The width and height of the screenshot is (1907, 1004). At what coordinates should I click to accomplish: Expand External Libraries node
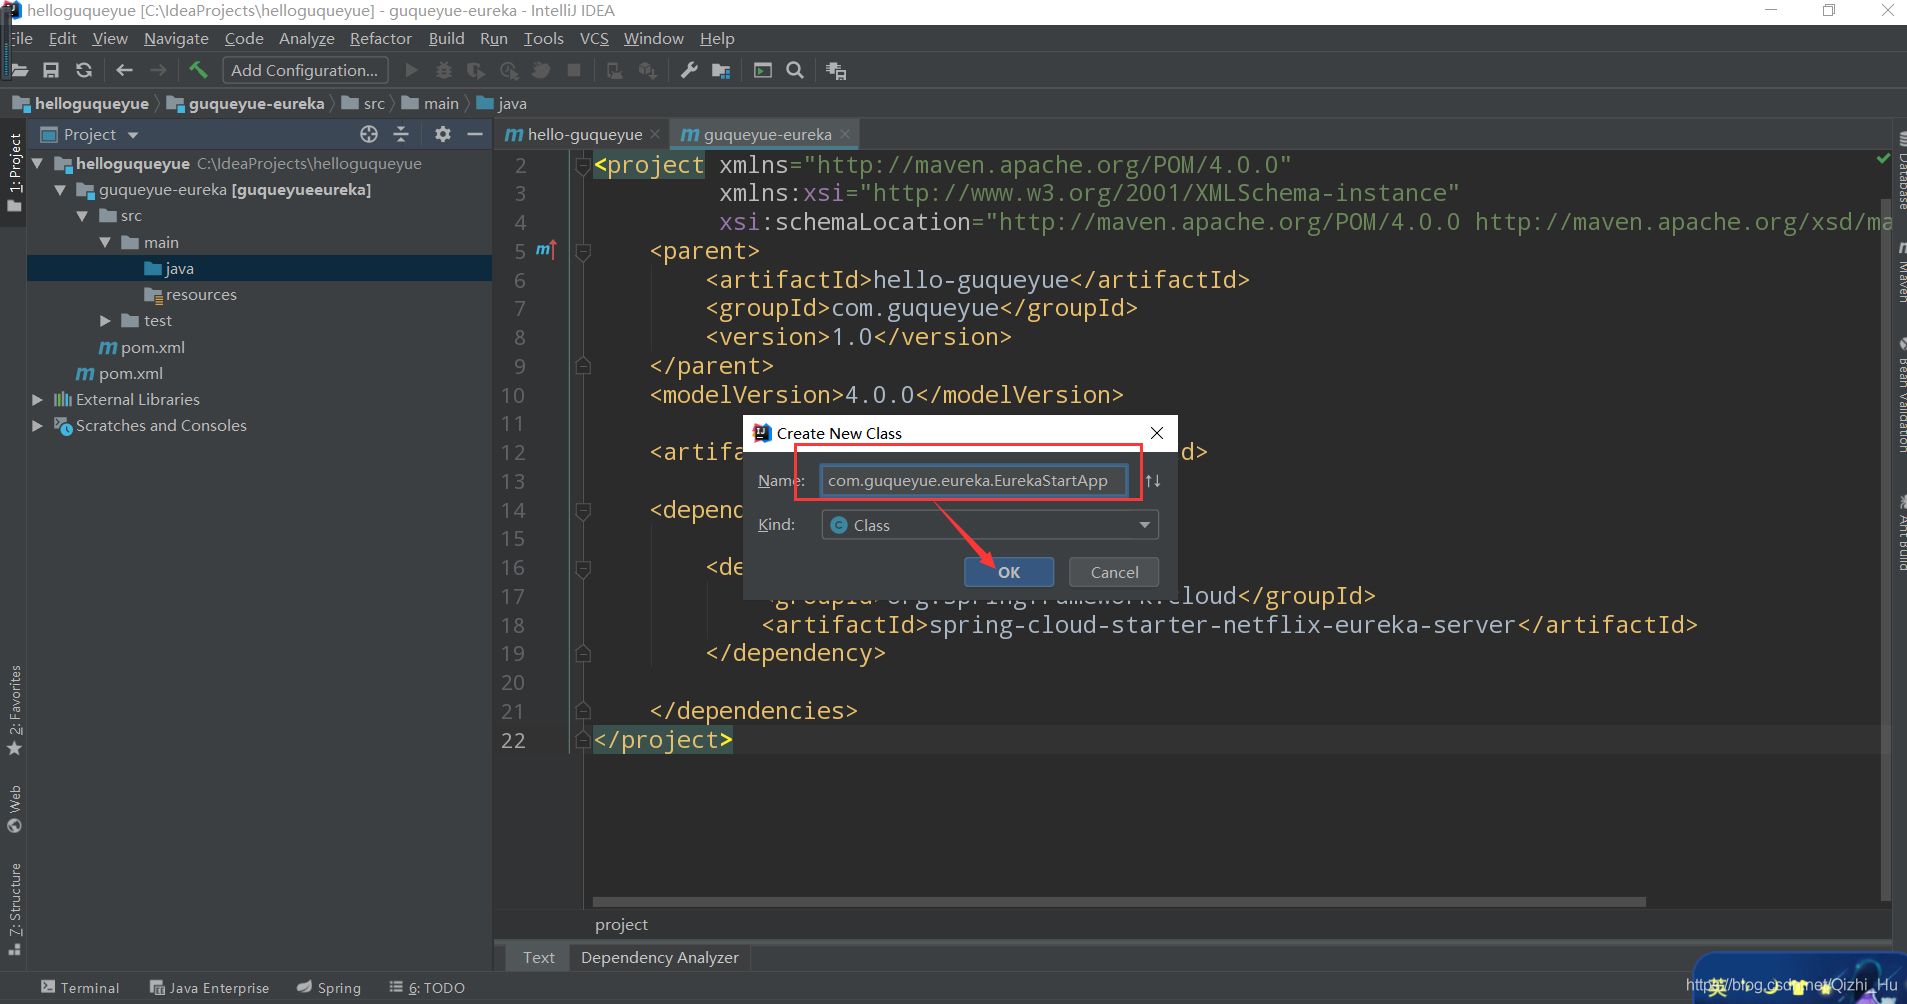pyautogui.click(x=37, y=399)
